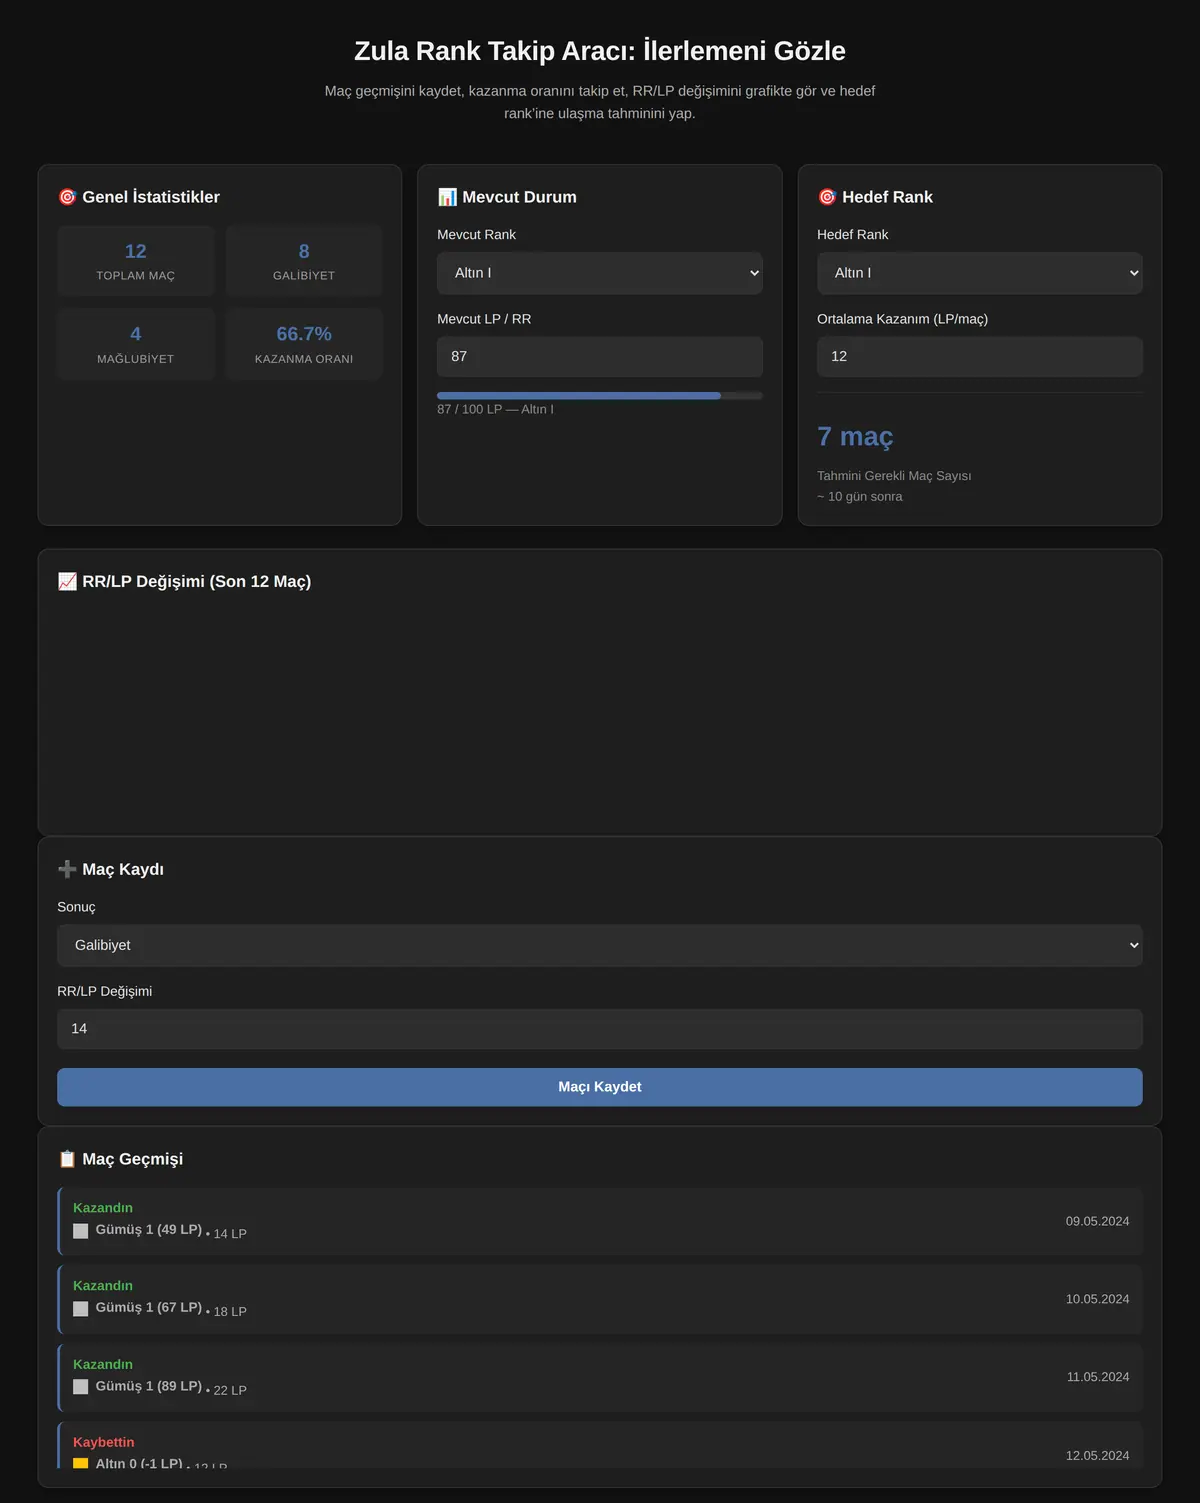Click the date 10.05.2024 in match history

(1097, 1299)
